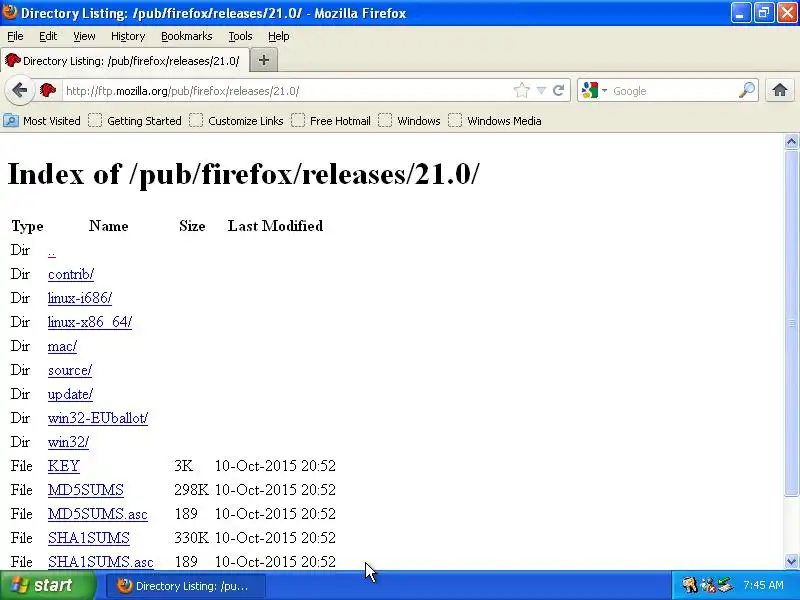Image resolution: width=800 pixels, height=600 pixels.
Task: Select the Directory Listing taskbar button
Action: point(186,586)
